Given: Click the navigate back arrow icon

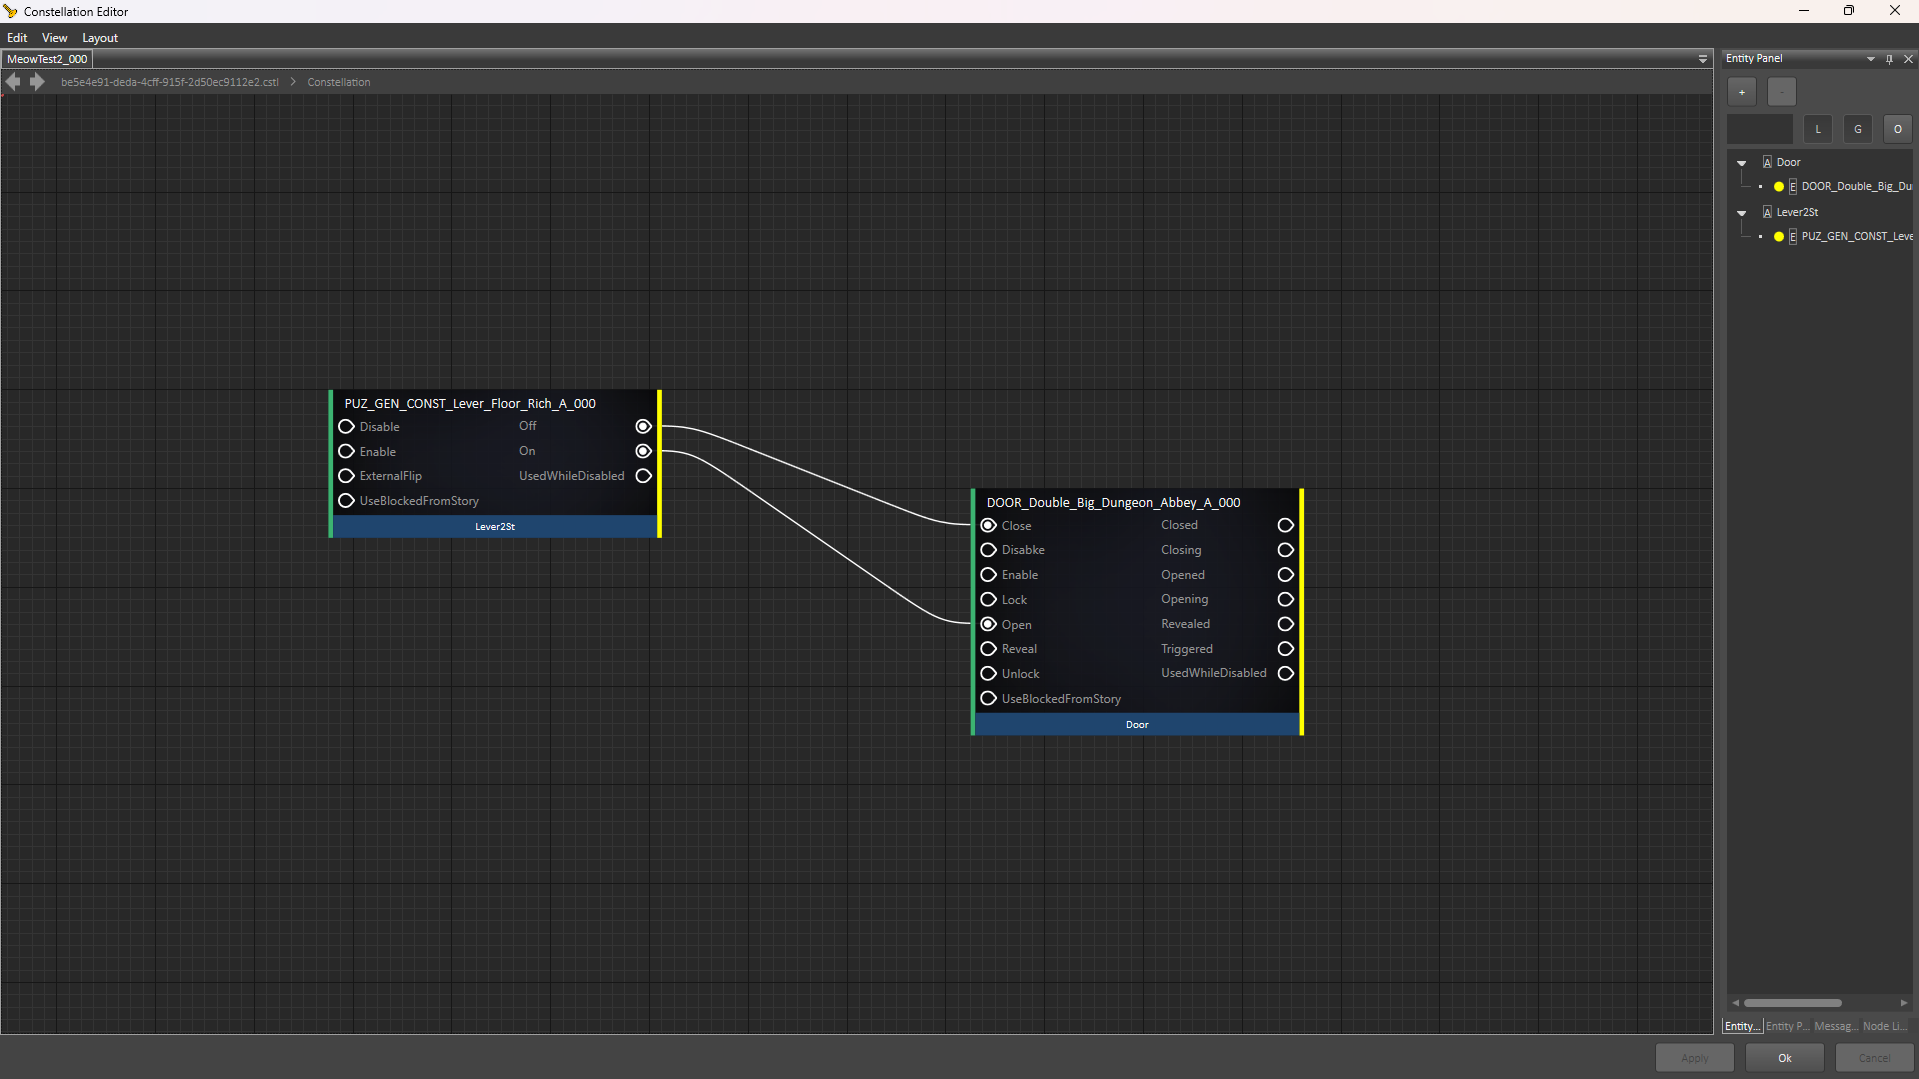Looking at the screenshot, I should click(13, 82).
